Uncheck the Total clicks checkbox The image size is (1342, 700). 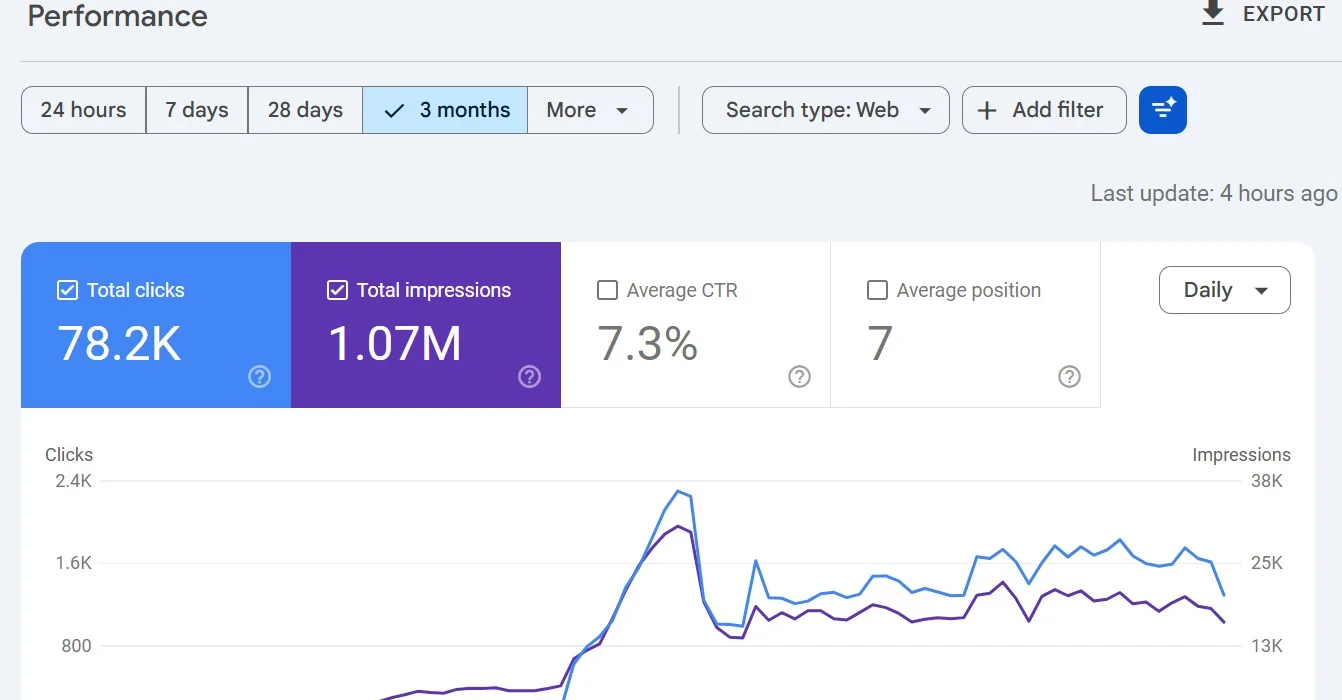coord(67,290)
